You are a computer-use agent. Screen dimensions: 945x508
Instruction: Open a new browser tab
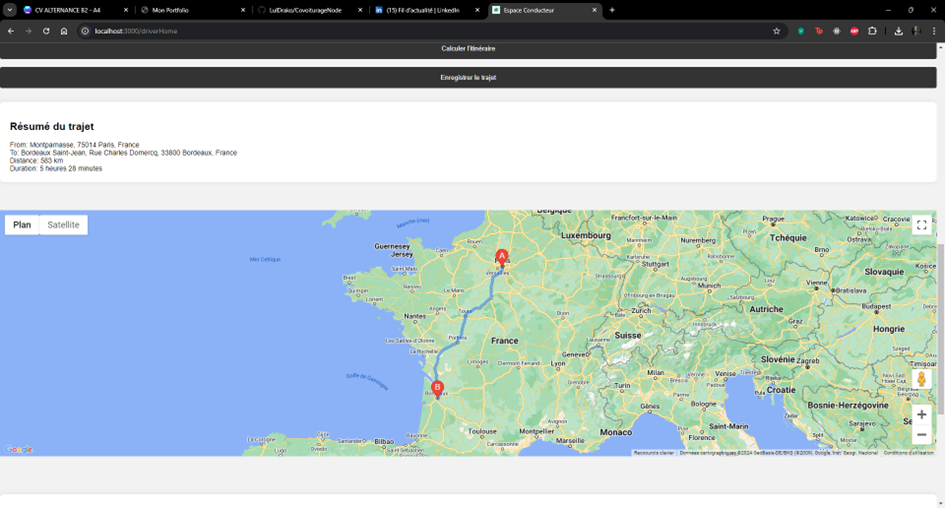click(x=612, y=10)
